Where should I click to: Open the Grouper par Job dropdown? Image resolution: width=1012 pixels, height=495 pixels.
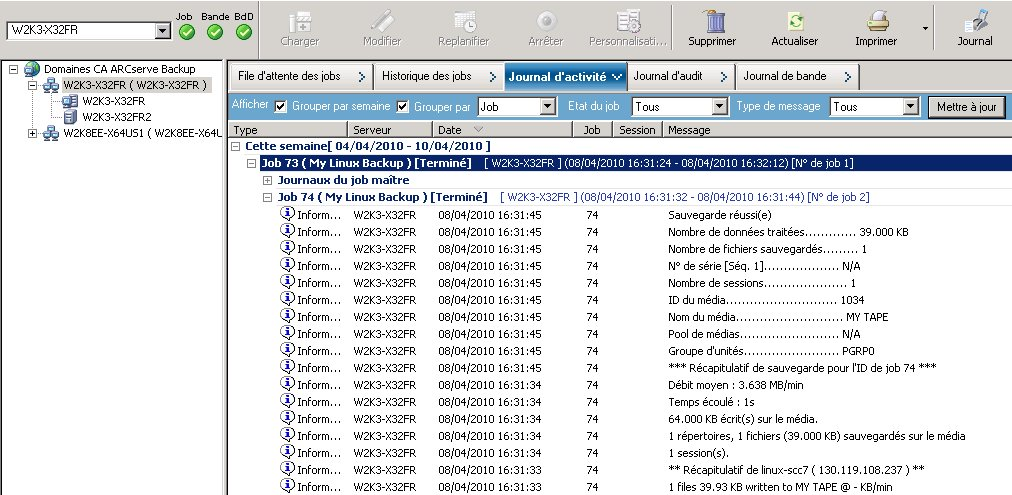[x=548, y=107]
